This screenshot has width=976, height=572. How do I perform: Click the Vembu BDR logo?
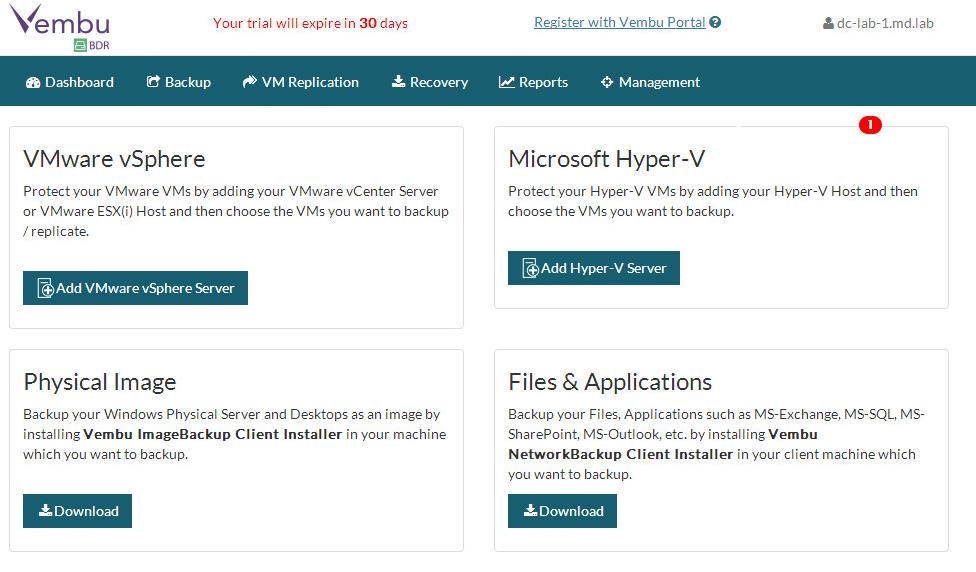[x=60, y=26]
